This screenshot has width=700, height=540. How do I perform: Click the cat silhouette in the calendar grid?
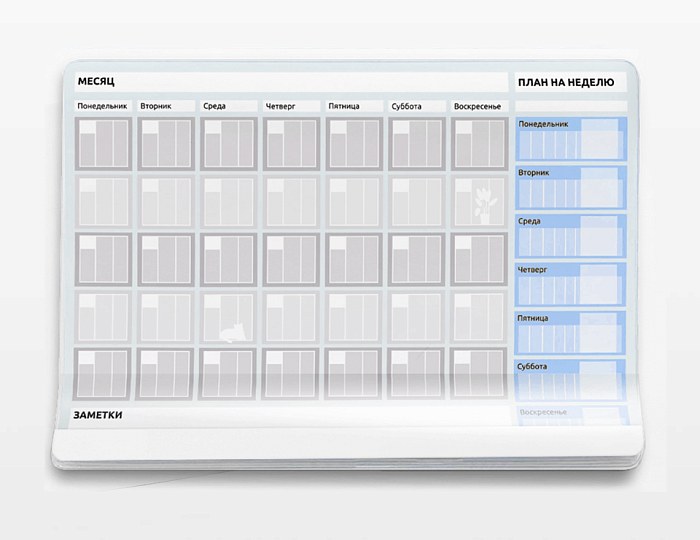click(x=232, y=333)
